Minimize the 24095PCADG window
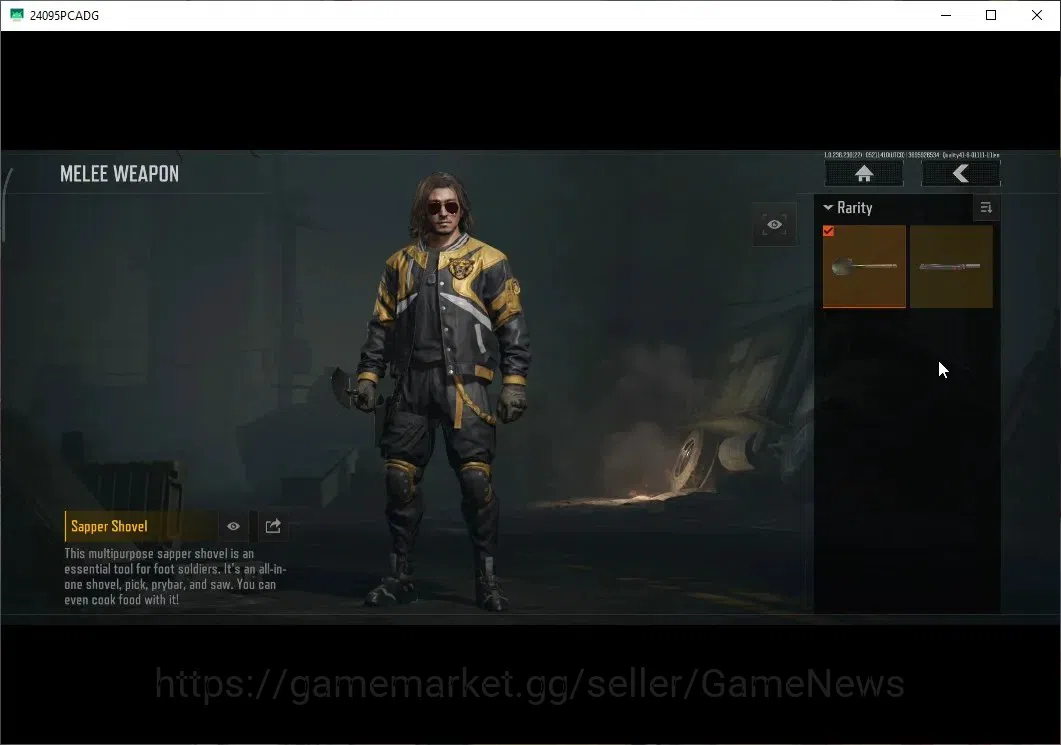 click(x=946, y=15)
